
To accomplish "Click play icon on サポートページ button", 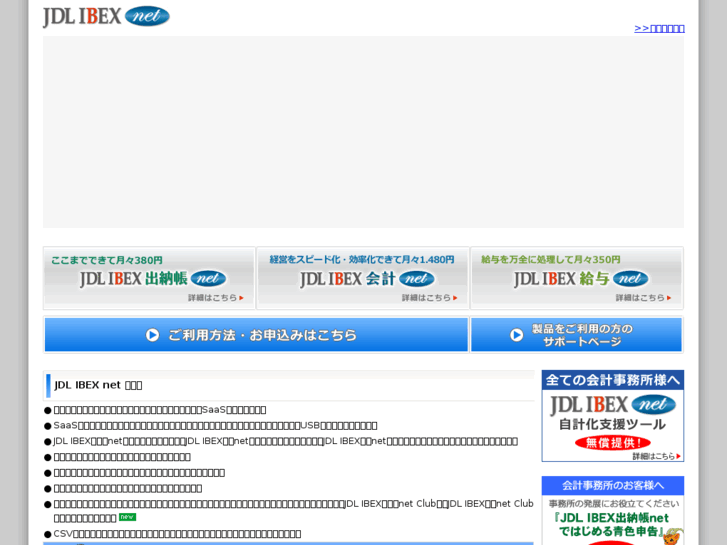I will [x=517, y=335].
